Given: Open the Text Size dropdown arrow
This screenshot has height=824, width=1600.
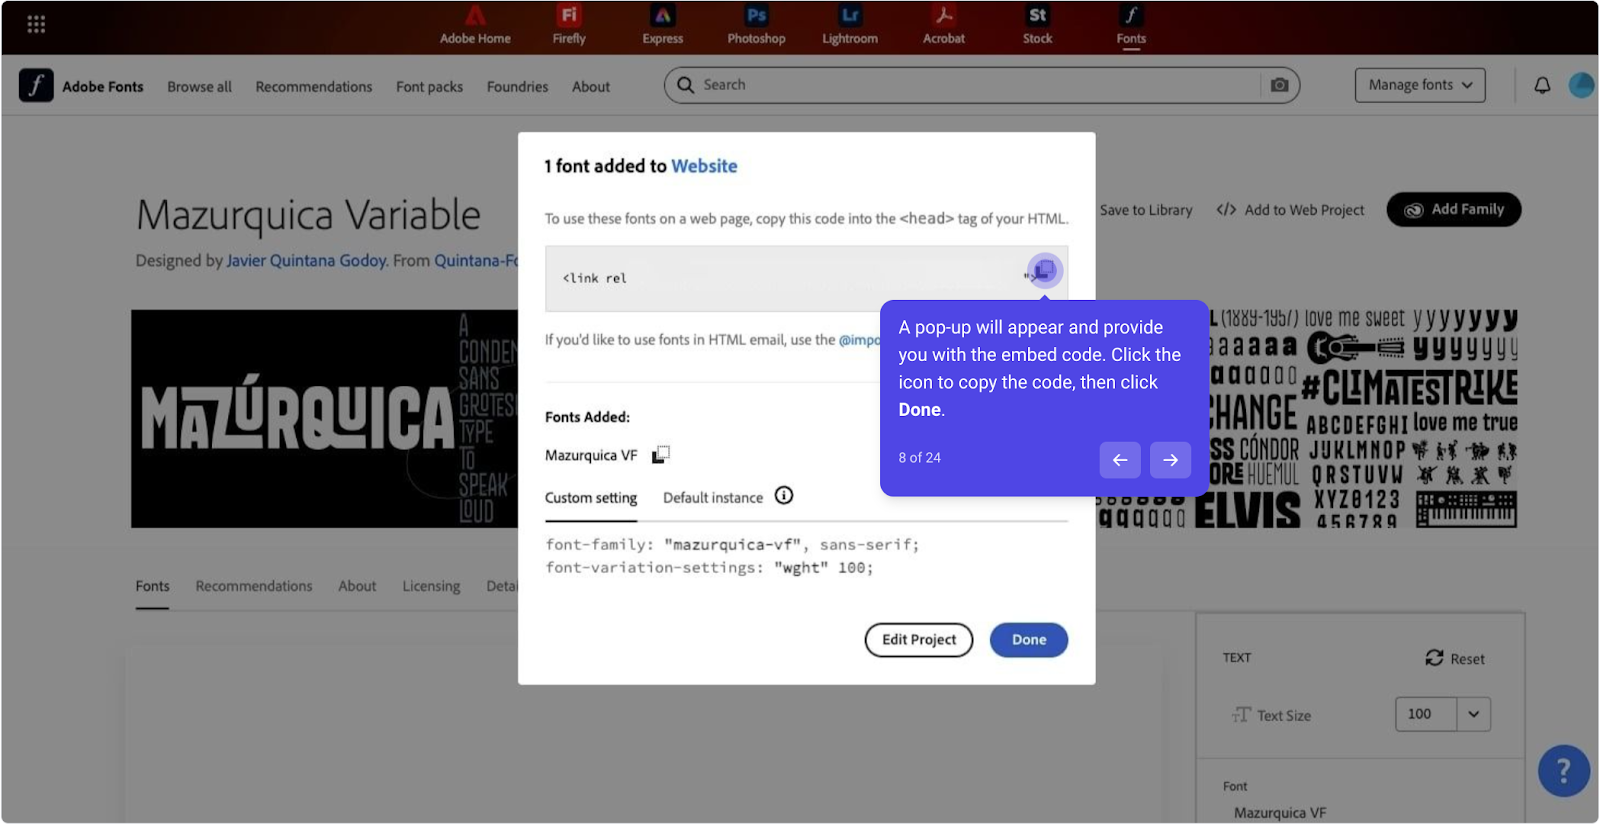Looking at the screenshot, I should click(x=1473, y=714).
